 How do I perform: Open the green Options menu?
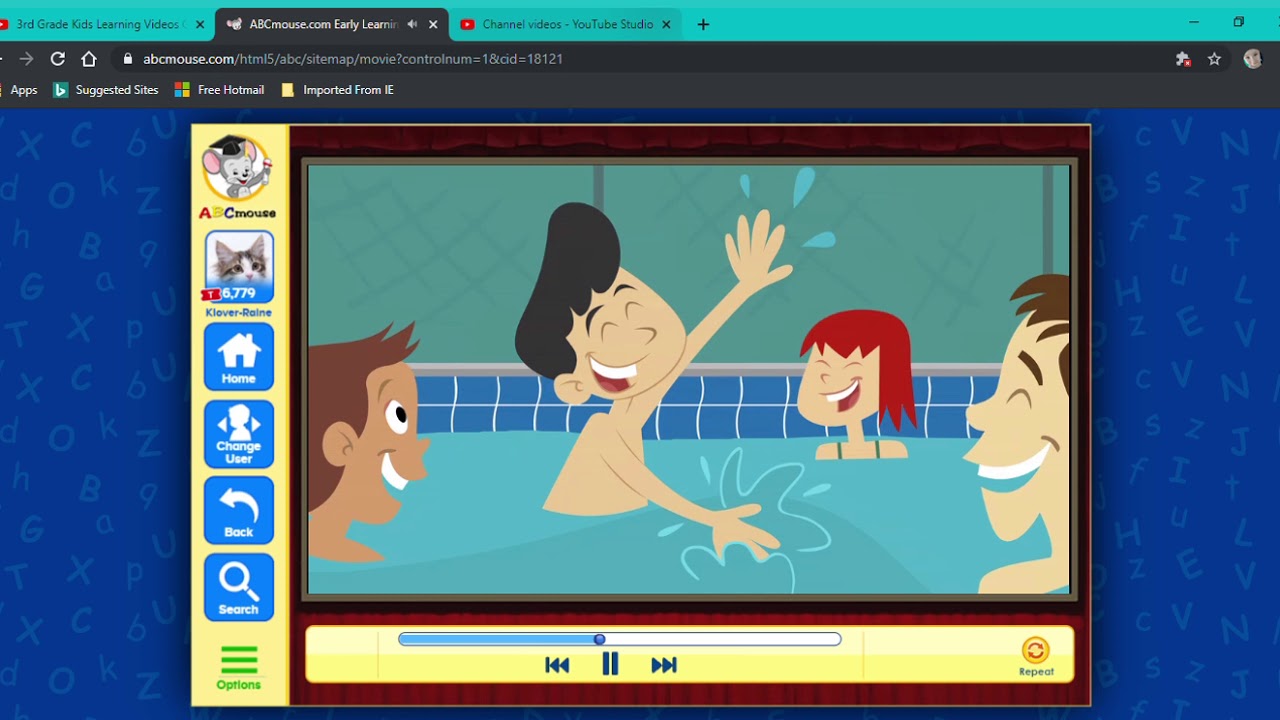(x=239, y=668)
